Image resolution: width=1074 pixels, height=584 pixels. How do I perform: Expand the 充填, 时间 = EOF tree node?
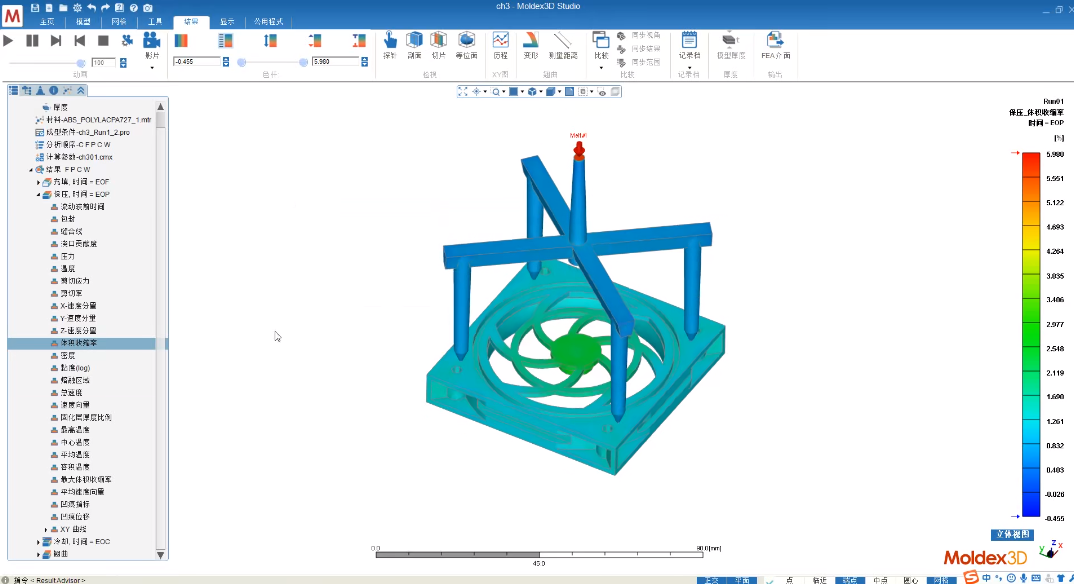coord(39,182)
